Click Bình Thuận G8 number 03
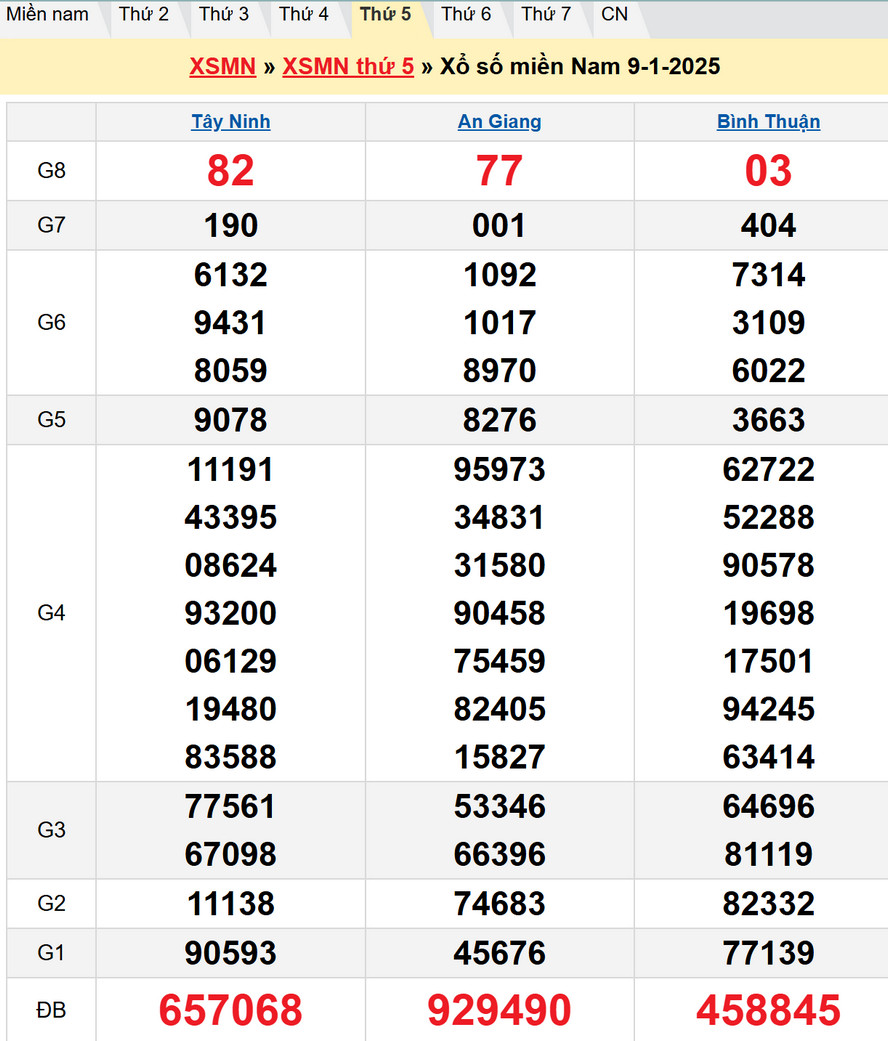The image size is (888, 1041). [x=768, y=171]
